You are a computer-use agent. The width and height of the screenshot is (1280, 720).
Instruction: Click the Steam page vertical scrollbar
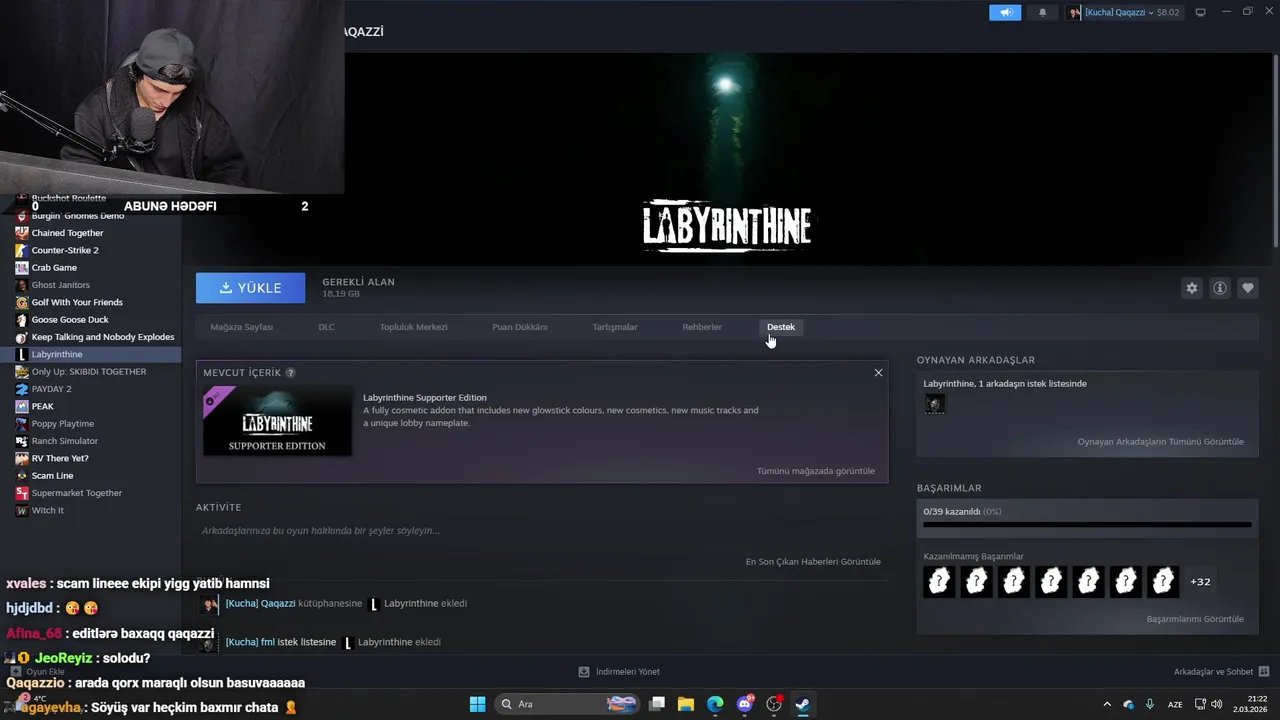(1275, 150)
